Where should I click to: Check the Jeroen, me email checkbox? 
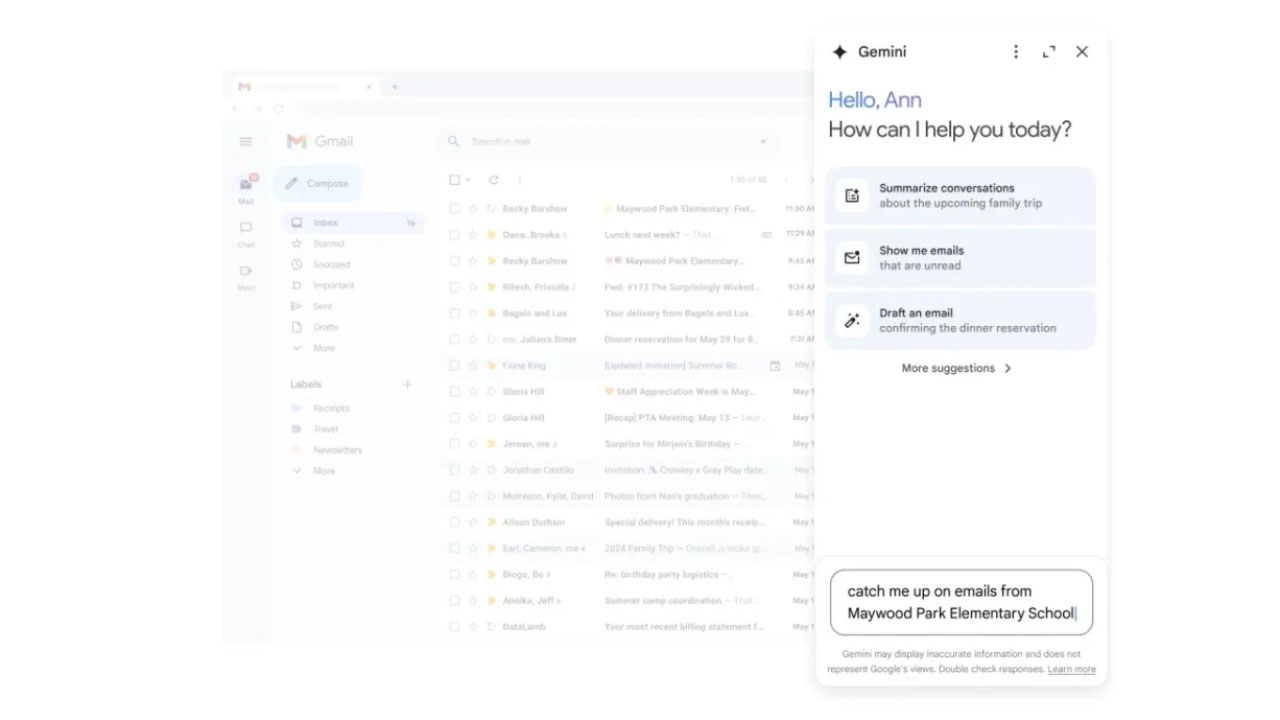click(455, 444)
